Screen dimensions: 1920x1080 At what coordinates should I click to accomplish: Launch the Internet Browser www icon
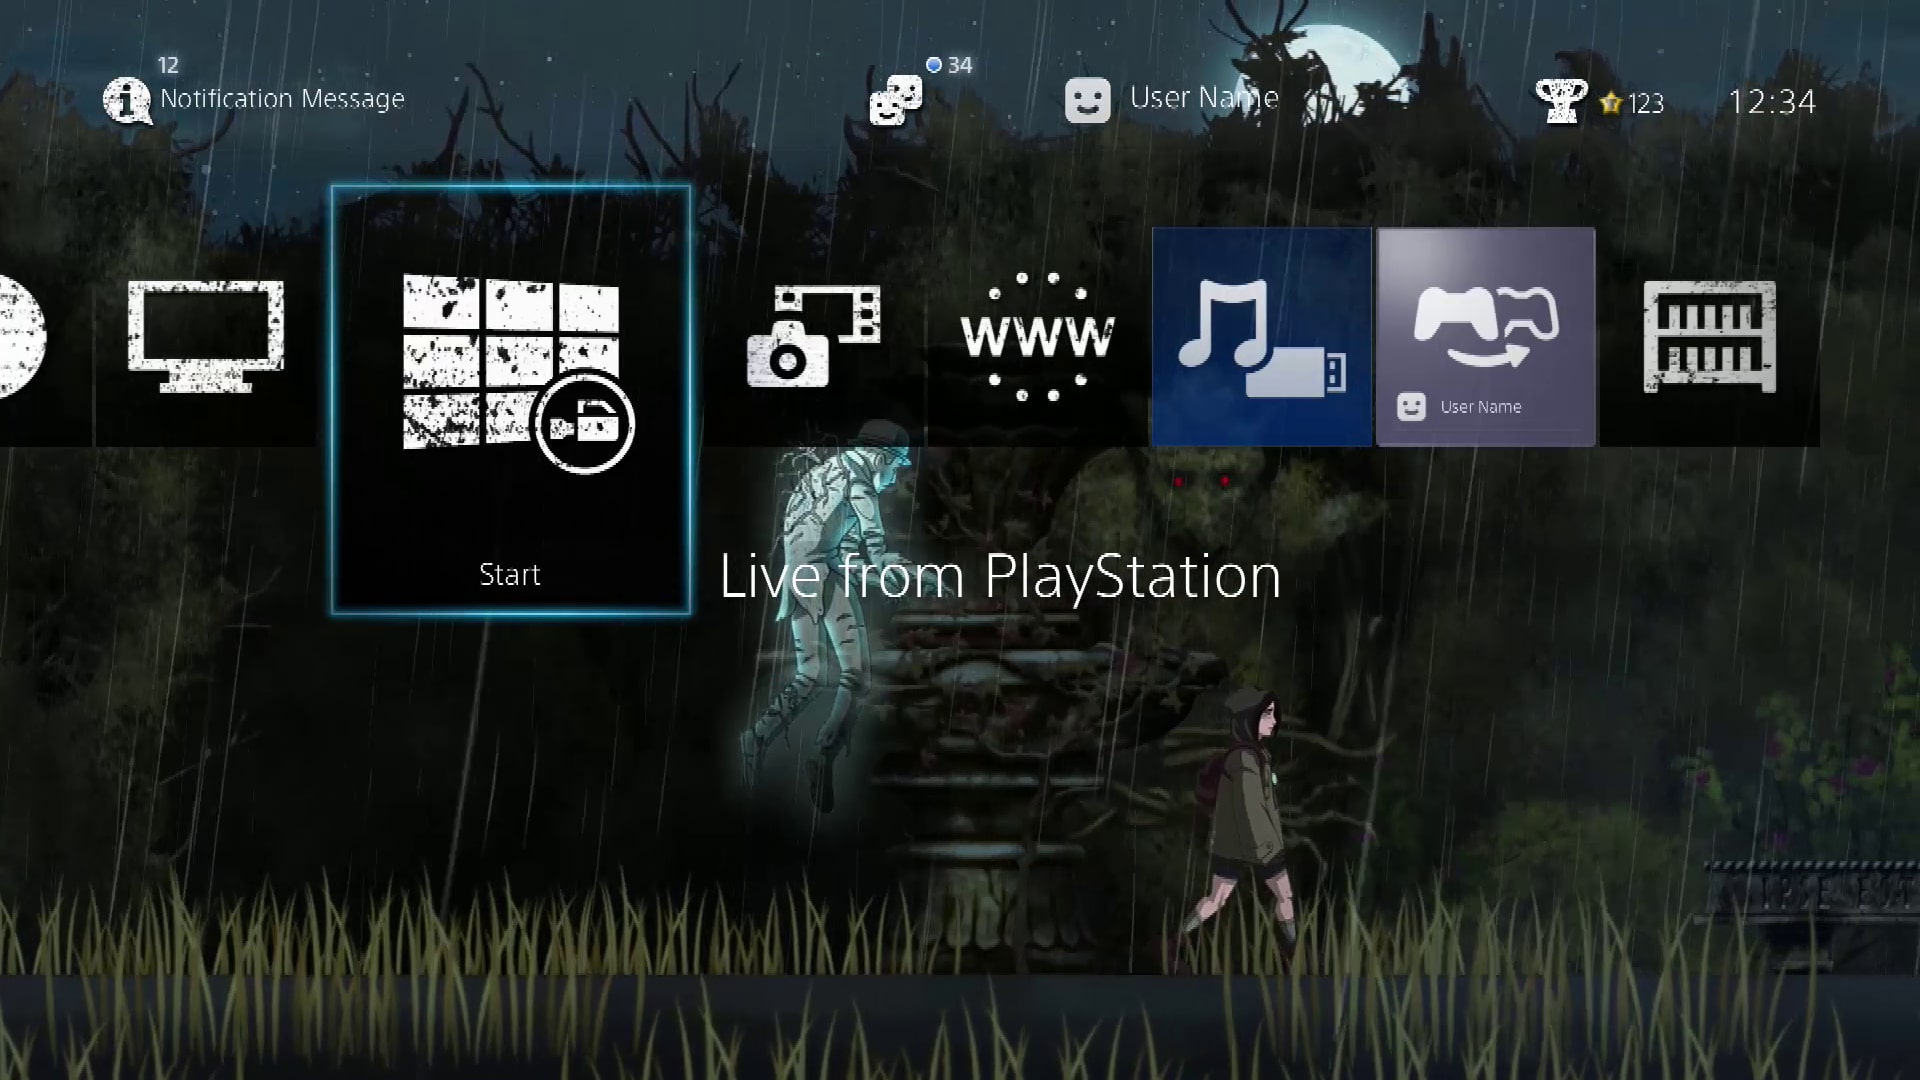pyautogui.click(x=1035, y=335)
